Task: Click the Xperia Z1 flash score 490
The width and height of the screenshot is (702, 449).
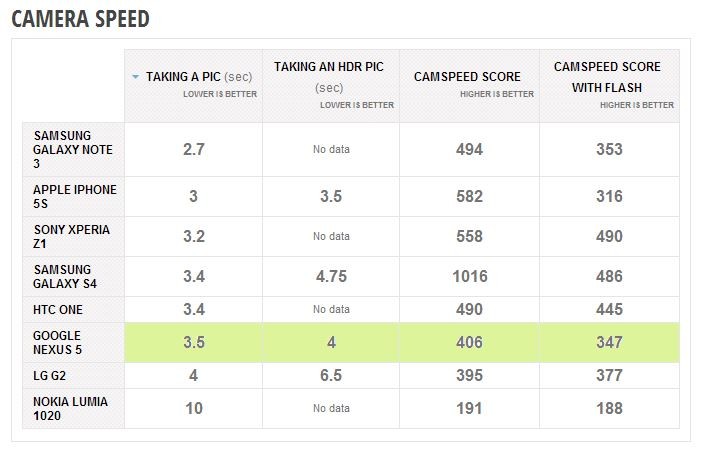Action: [x=609, y=236]
